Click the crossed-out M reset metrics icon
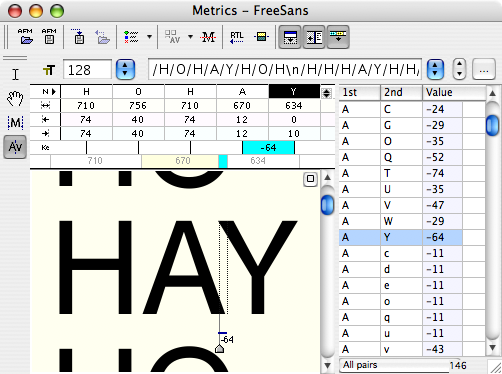502x374 pixels. [x=208, y=37]
